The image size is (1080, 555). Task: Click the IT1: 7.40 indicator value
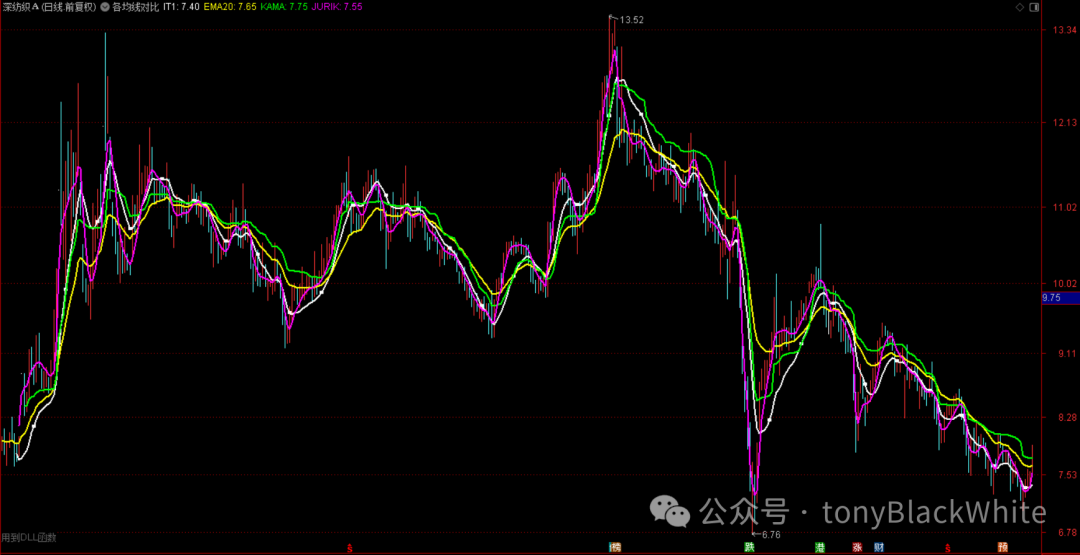point(181,8)
